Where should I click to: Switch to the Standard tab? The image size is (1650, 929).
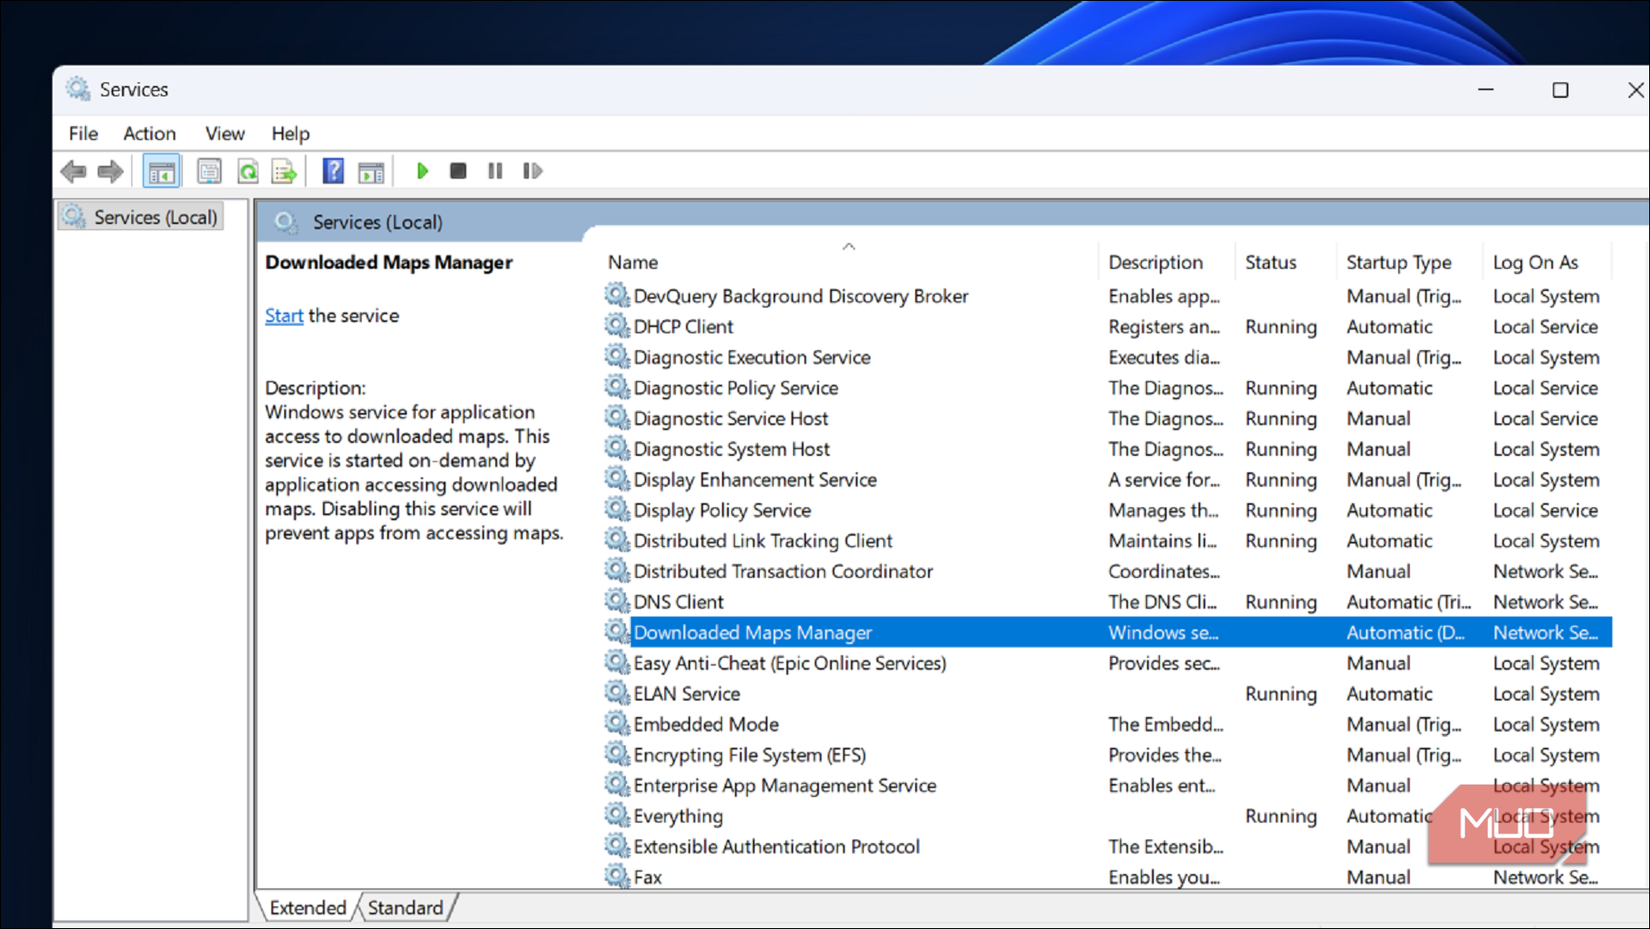point(404,907)
